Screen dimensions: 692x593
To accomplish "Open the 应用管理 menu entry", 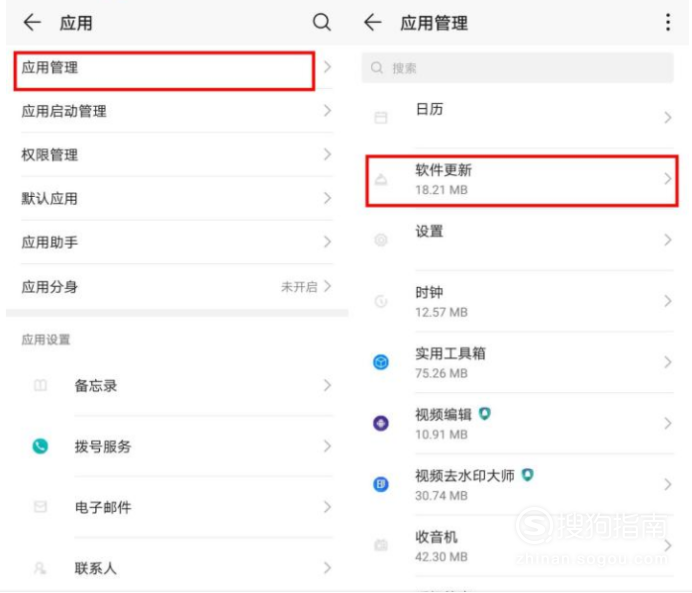I will click(x=177, y=68).
